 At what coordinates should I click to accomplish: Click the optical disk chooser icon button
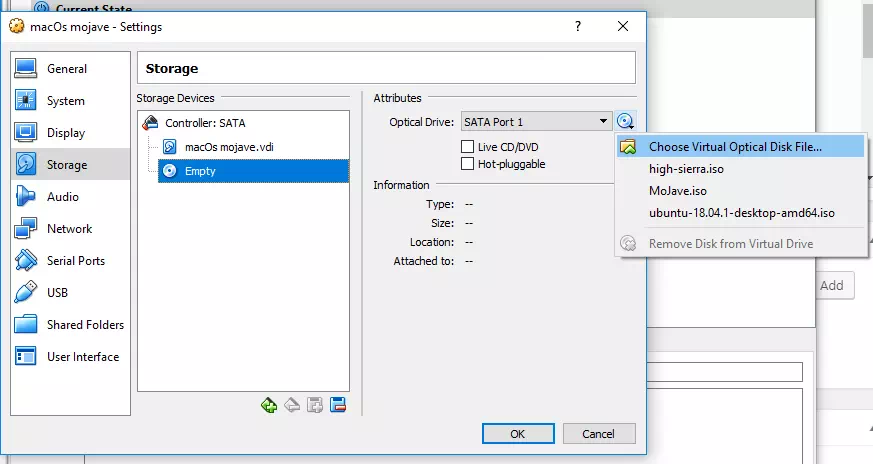(x=625, y=121)
